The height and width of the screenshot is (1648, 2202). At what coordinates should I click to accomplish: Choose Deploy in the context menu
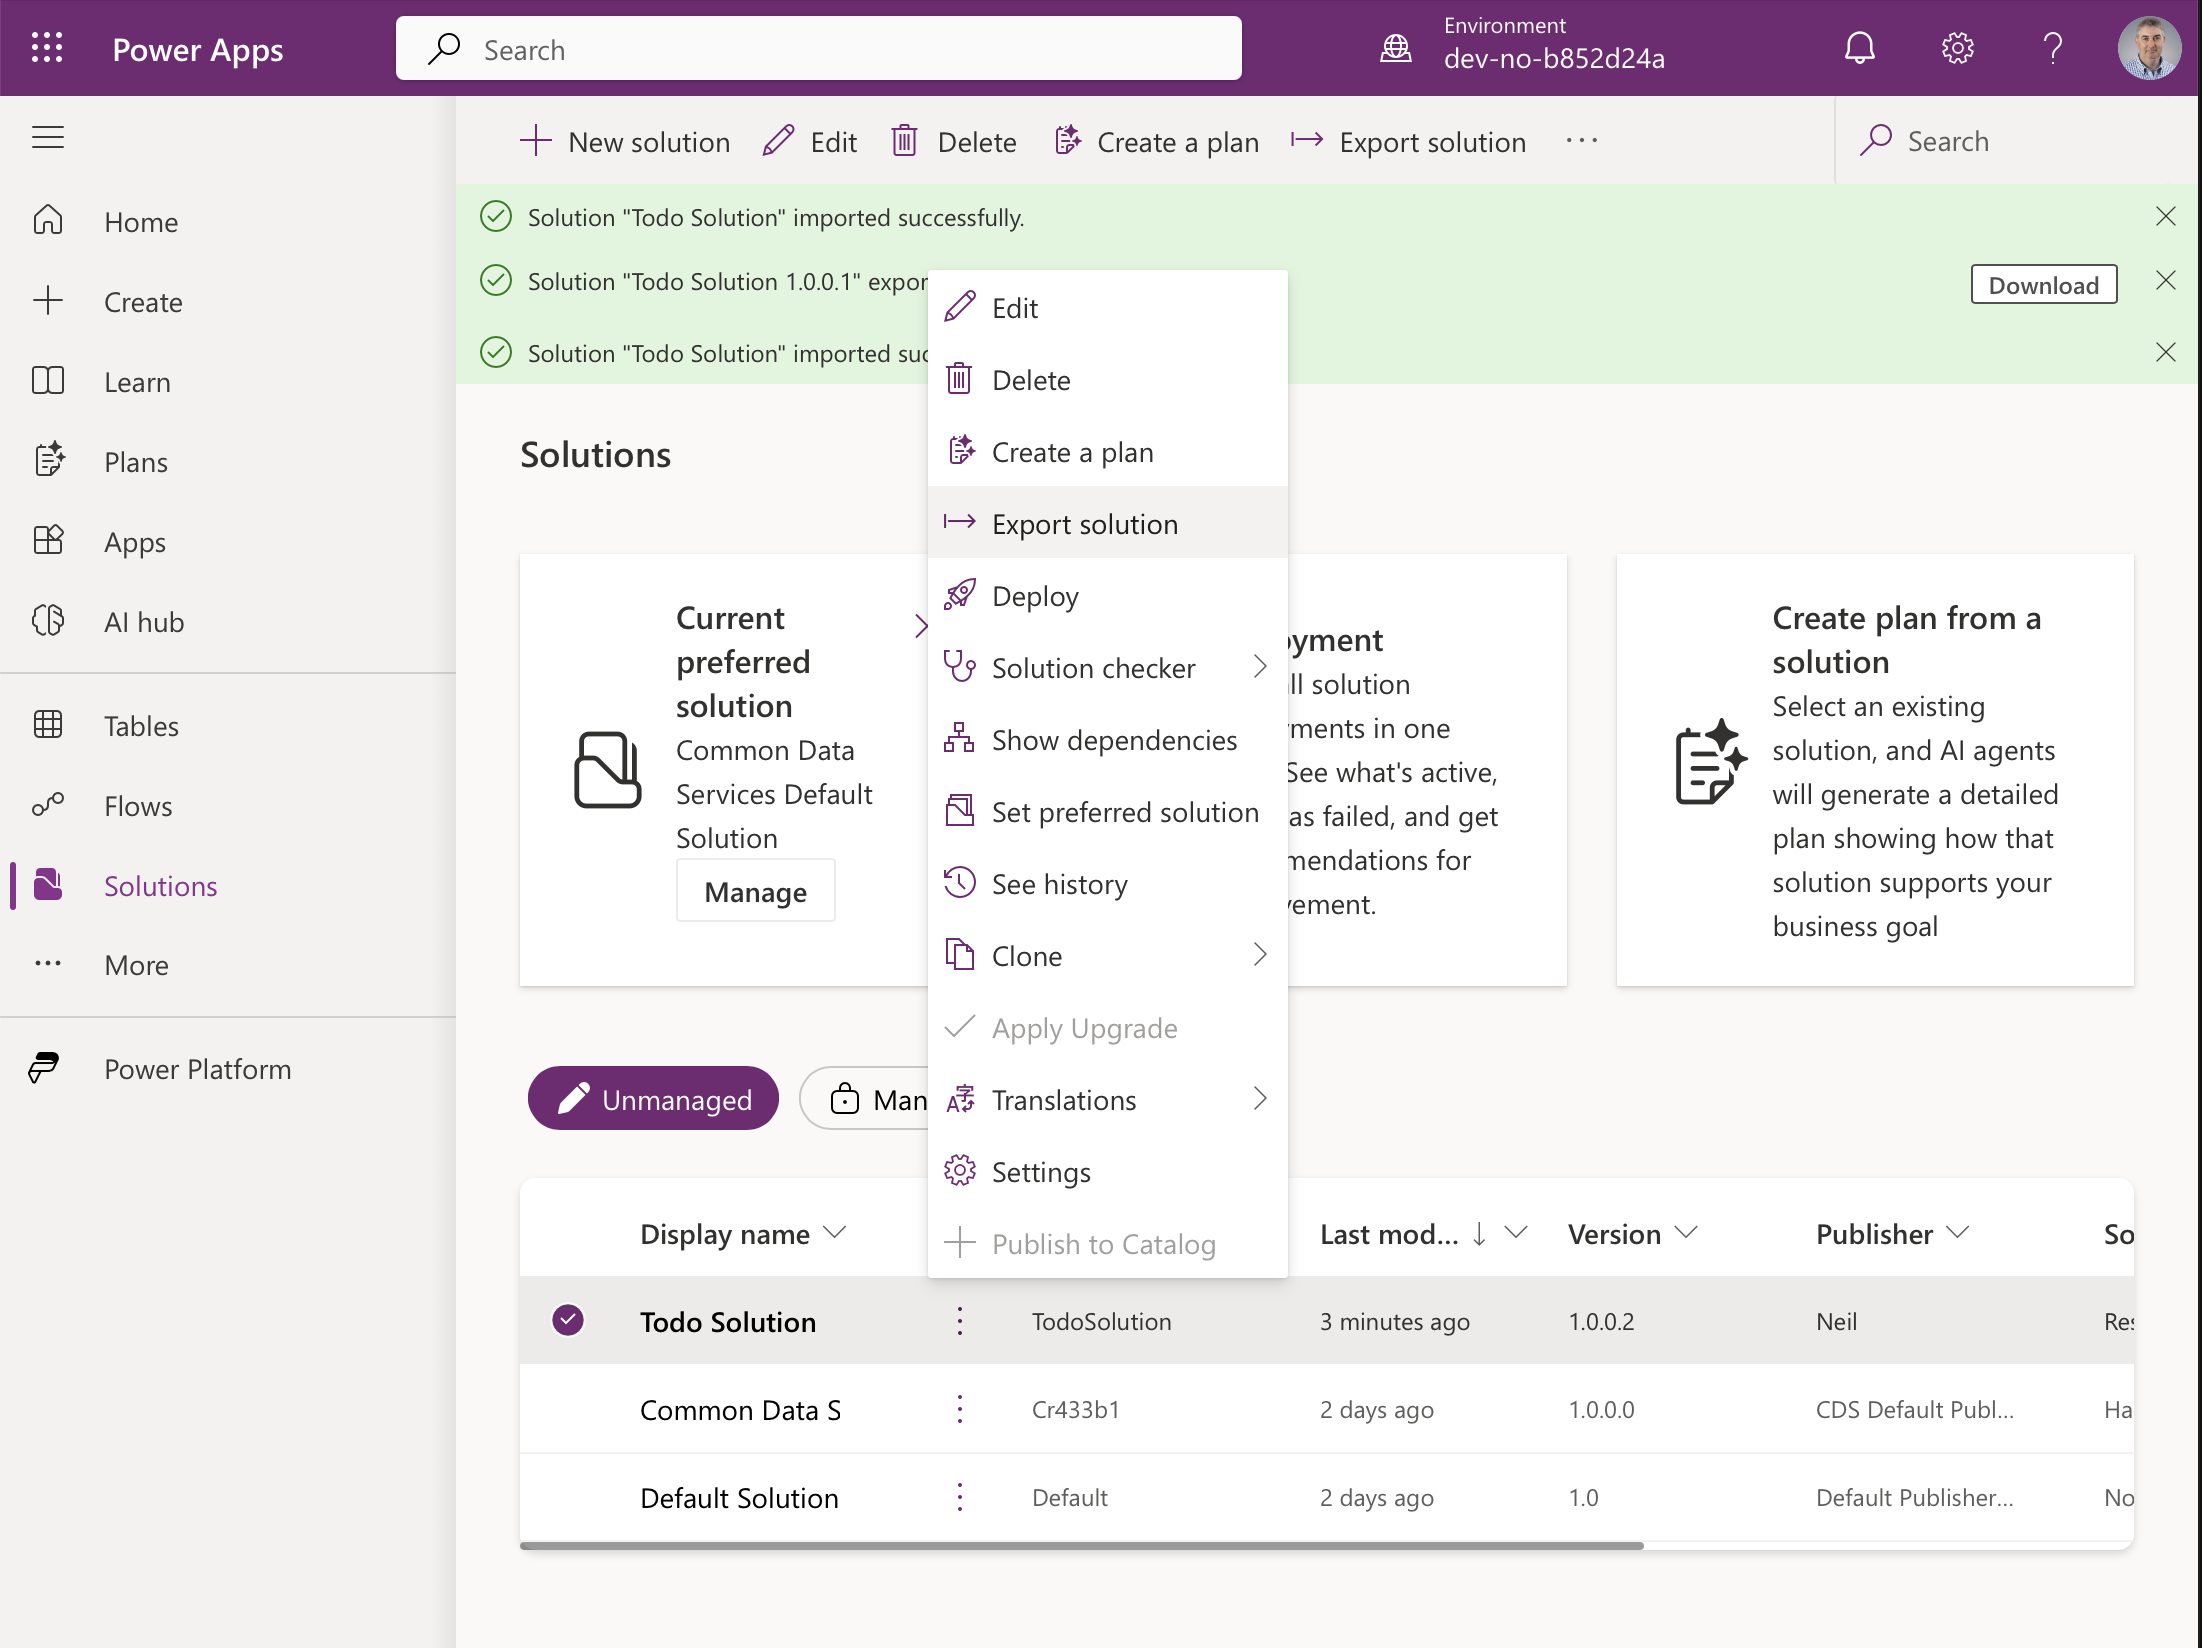tap(1107, 596)
